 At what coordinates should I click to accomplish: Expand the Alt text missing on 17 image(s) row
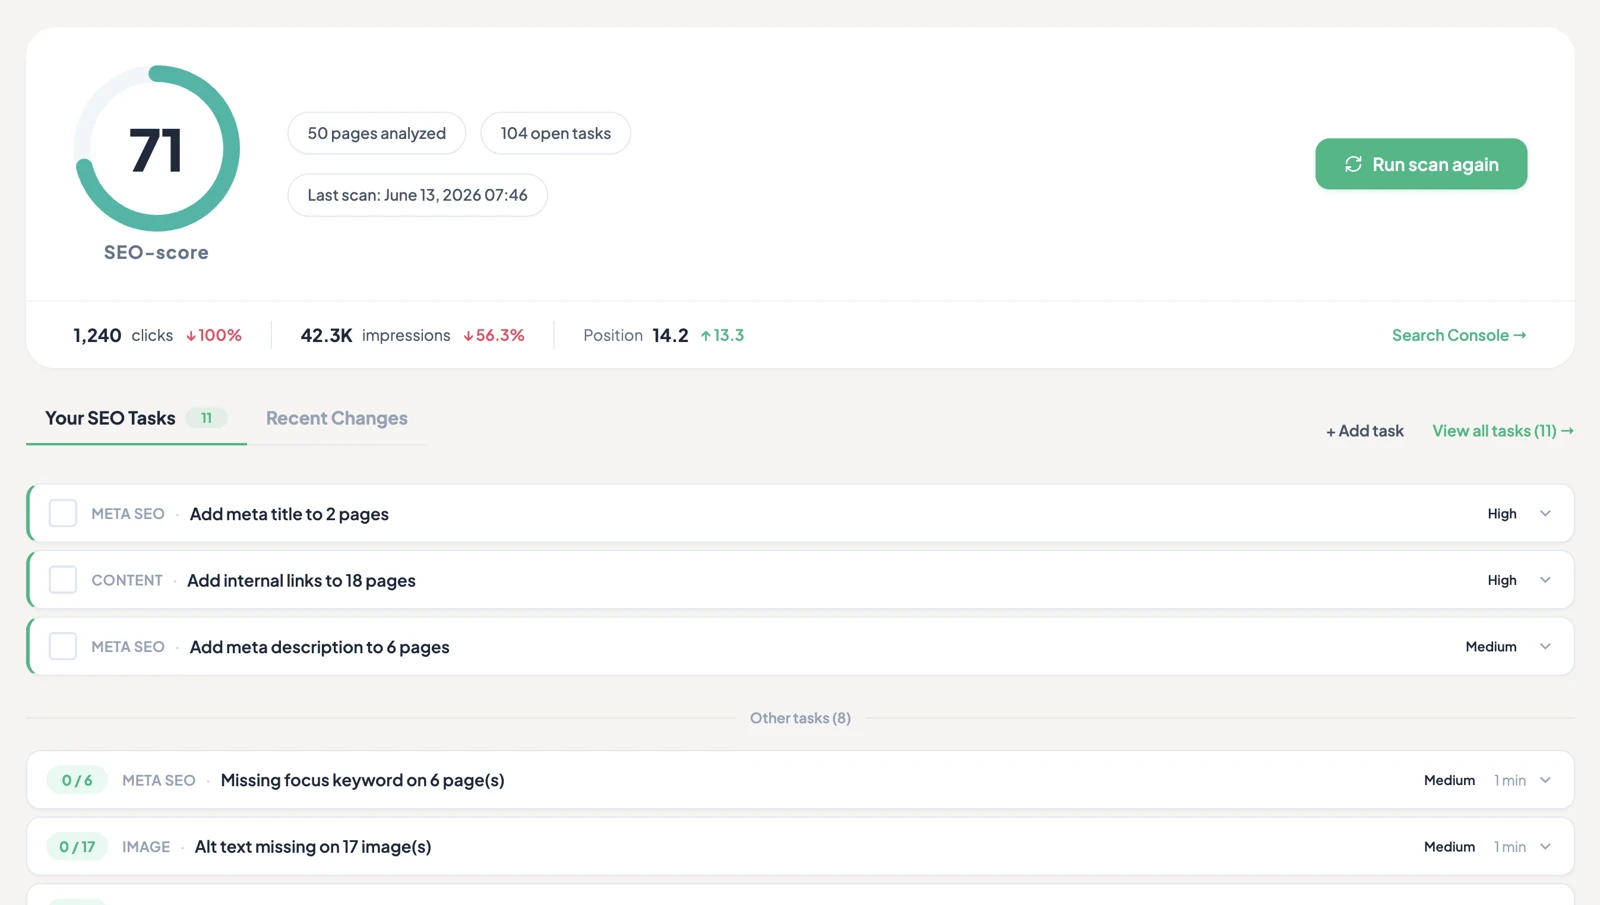(x=1545, y=846)
